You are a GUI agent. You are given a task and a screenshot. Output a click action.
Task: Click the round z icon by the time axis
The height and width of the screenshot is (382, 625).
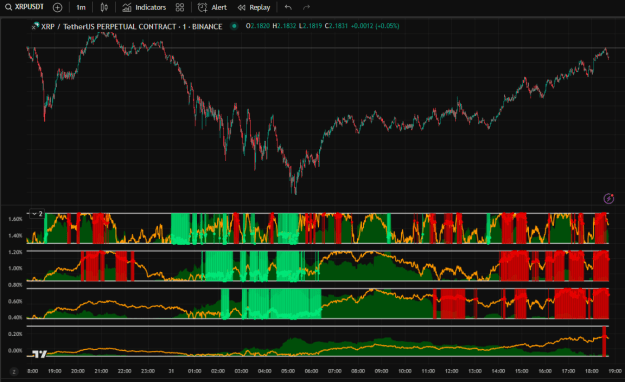click(14, 371)
